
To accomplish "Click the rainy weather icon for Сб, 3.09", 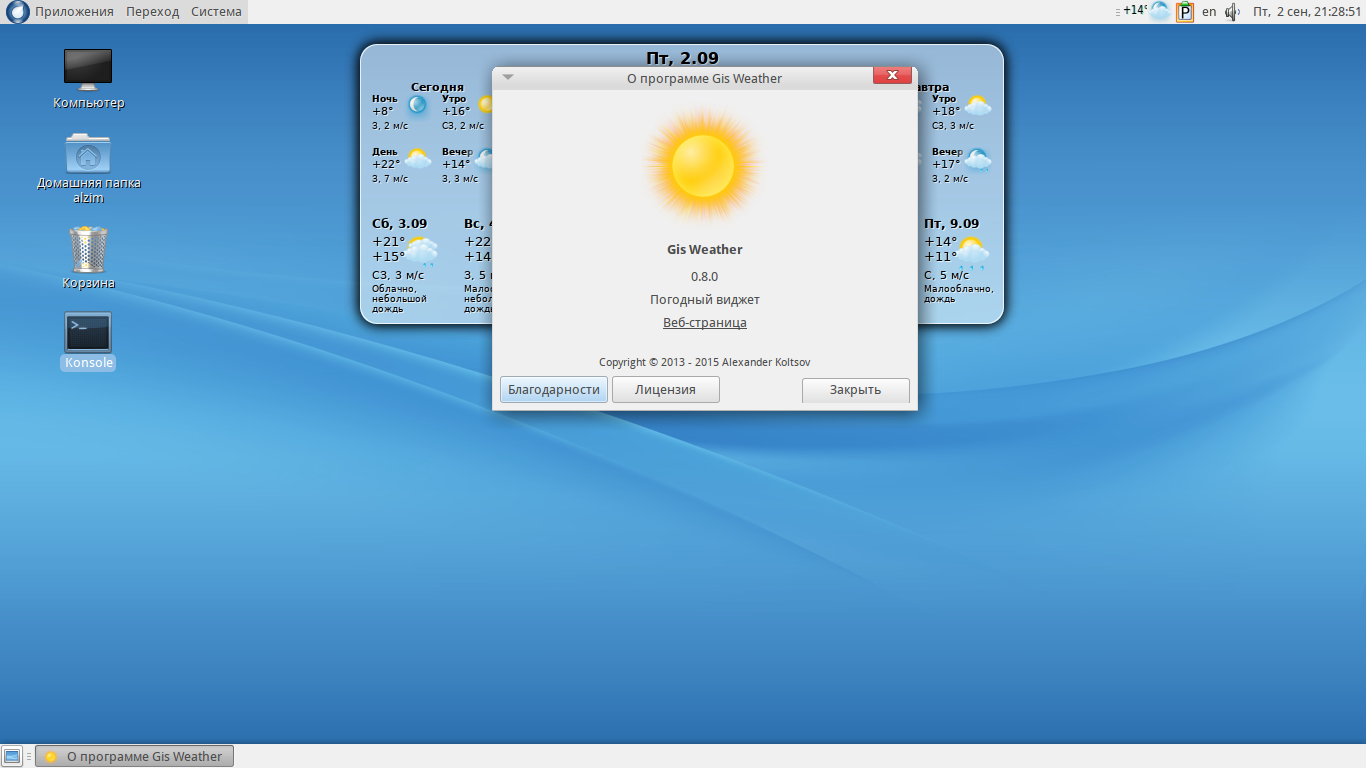I will pyautogui.click(x=421, y=251).
